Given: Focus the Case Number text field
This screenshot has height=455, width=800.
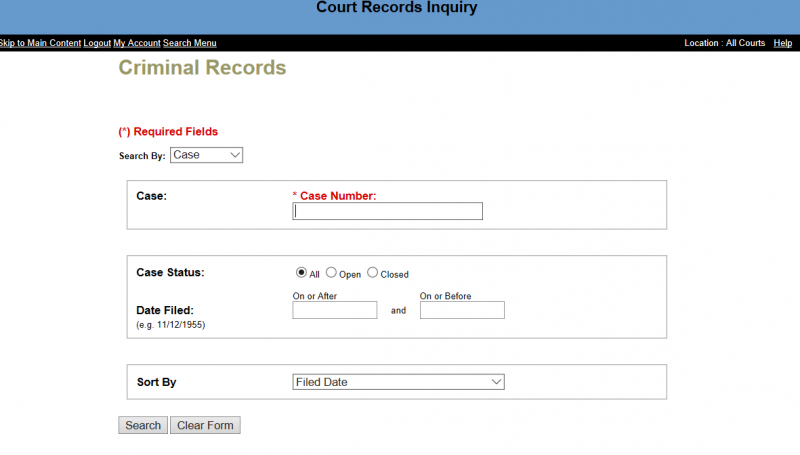Looking at the screenshot, I should coord(387,211).
